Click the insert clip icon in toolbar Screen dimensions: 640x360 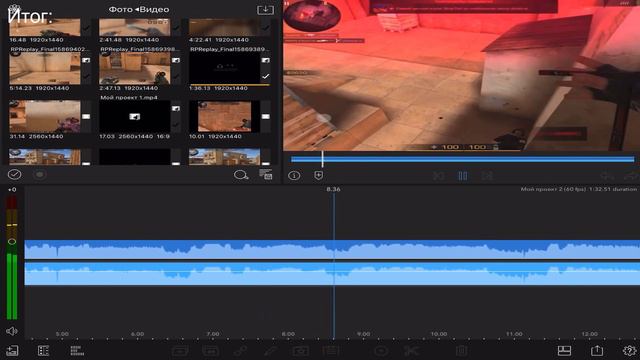[x=180, y=351]
